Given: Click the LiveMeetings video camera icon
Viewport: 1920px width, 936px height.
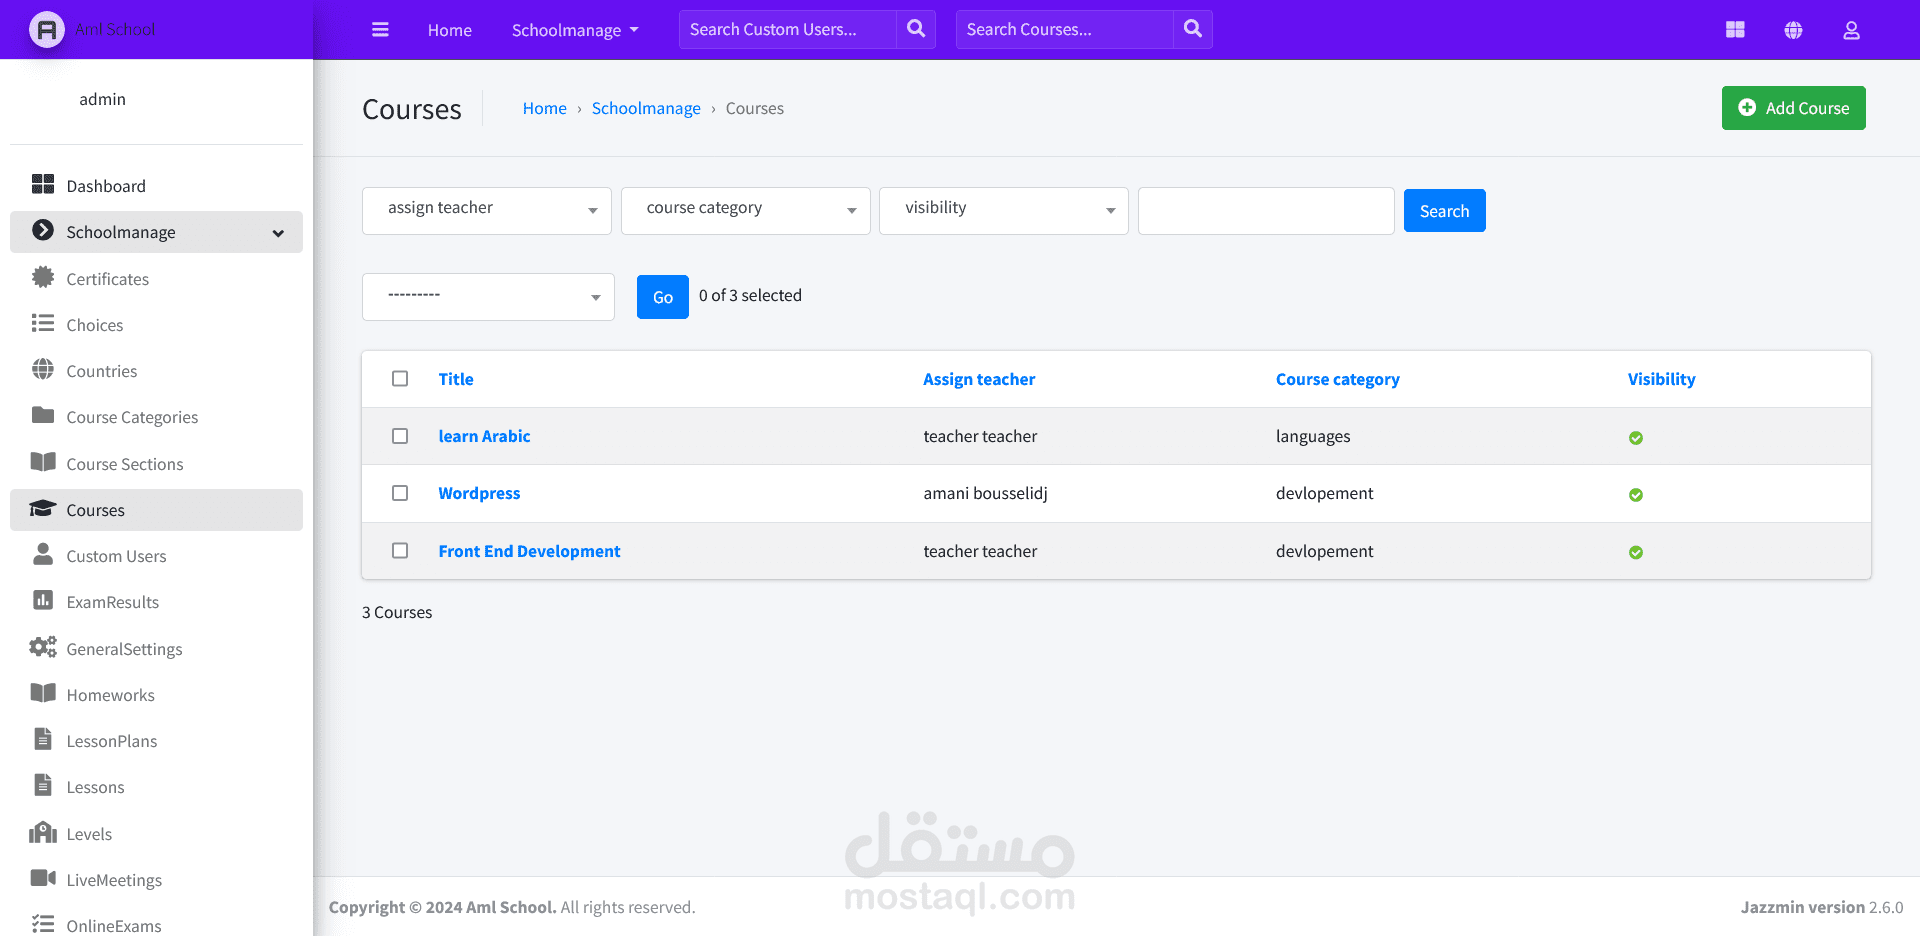Looking at the screenshot, I should pyautogui.click(x=43, y=878).
